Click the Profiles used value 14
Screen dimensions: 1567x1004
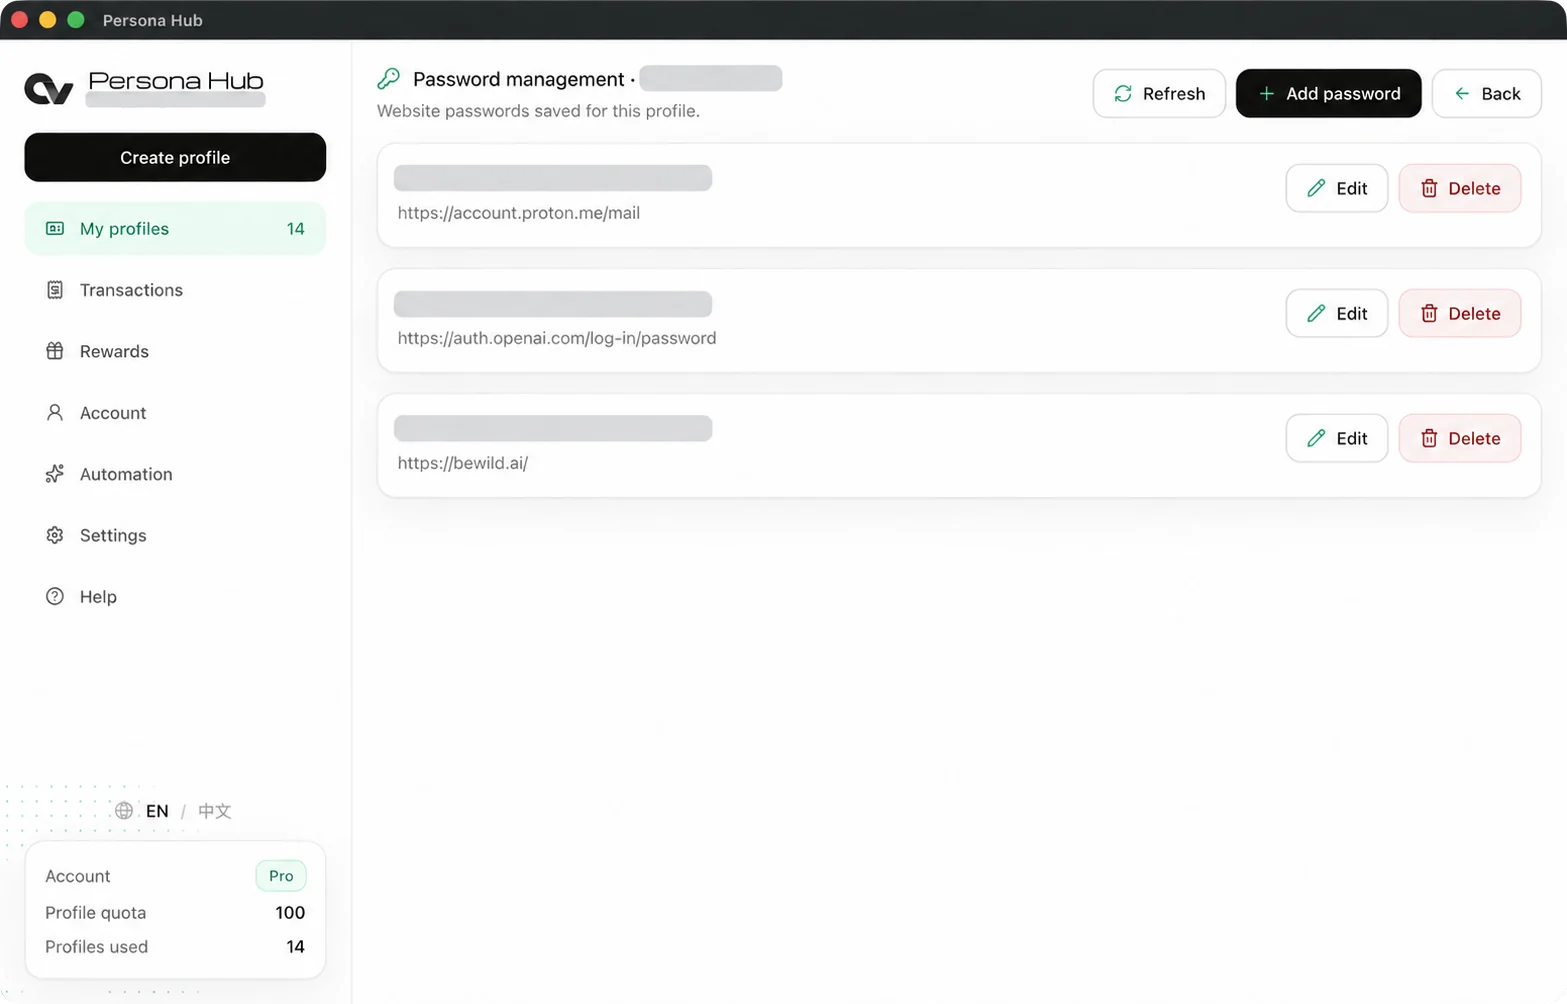coord(295,946)
